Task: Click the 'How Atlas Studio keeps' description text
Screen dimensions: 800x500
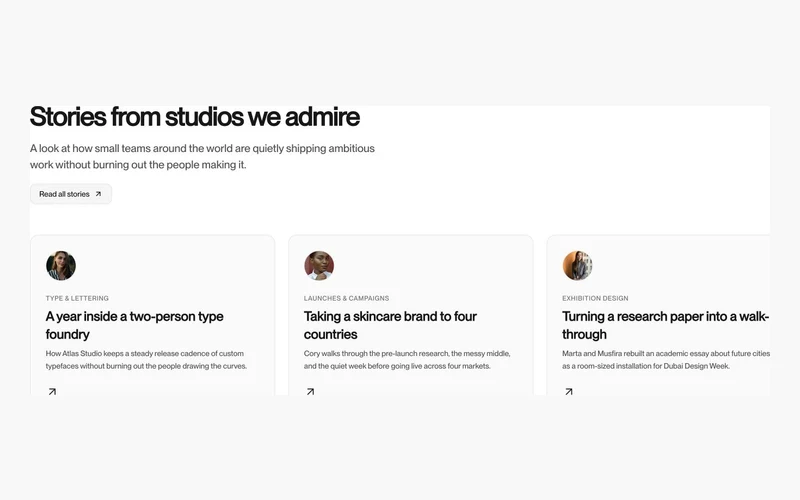Action: click(146, 359)
